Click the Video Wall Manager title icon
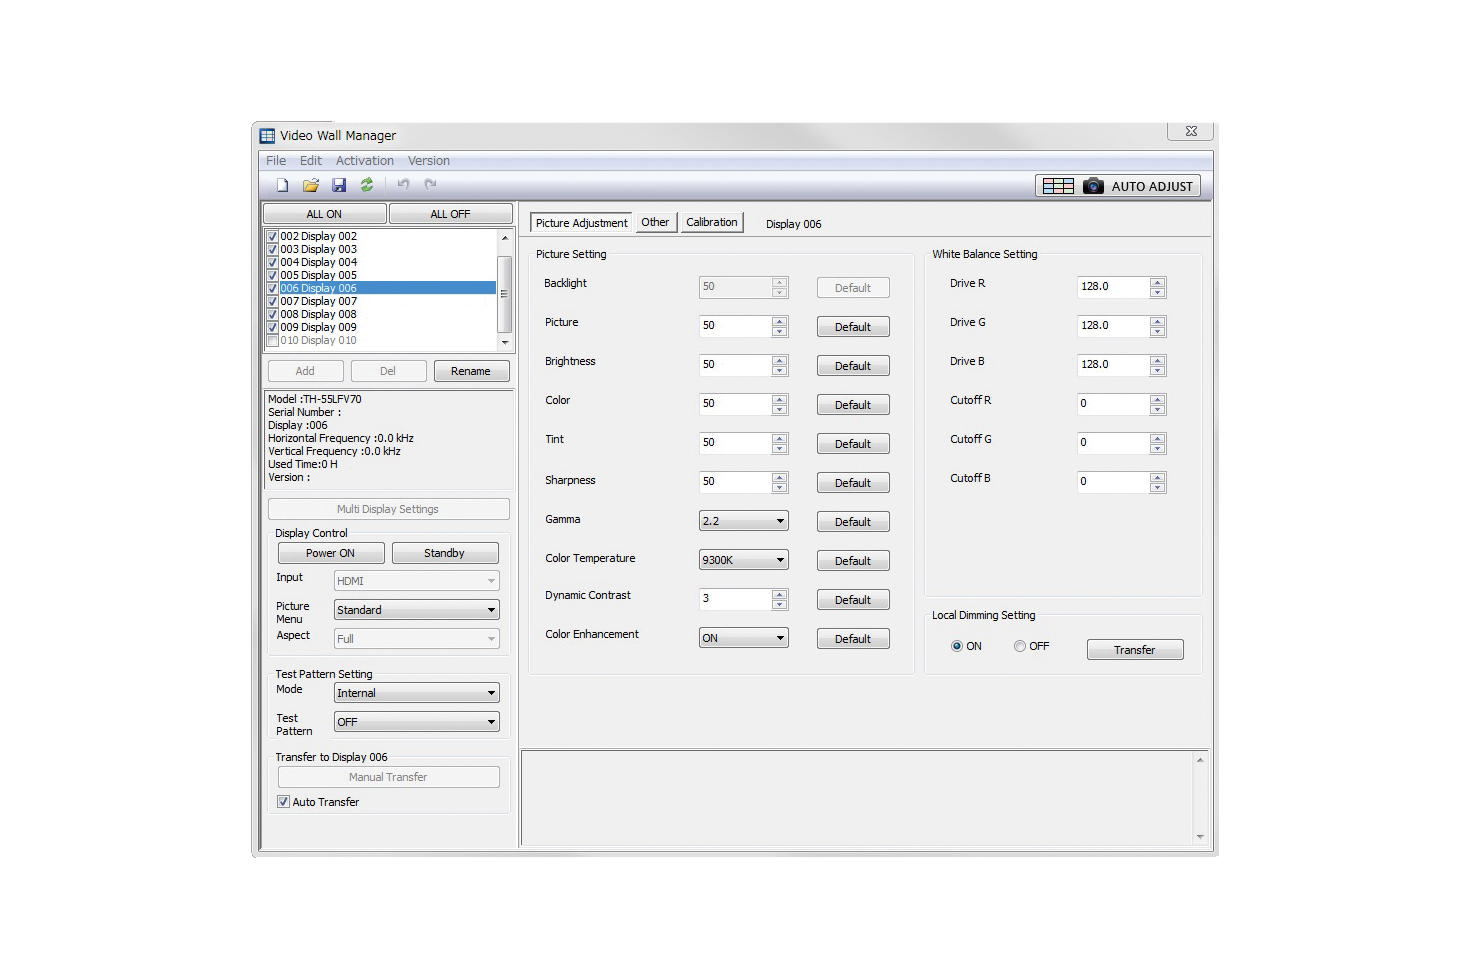1470x980 pixels. 267,136
